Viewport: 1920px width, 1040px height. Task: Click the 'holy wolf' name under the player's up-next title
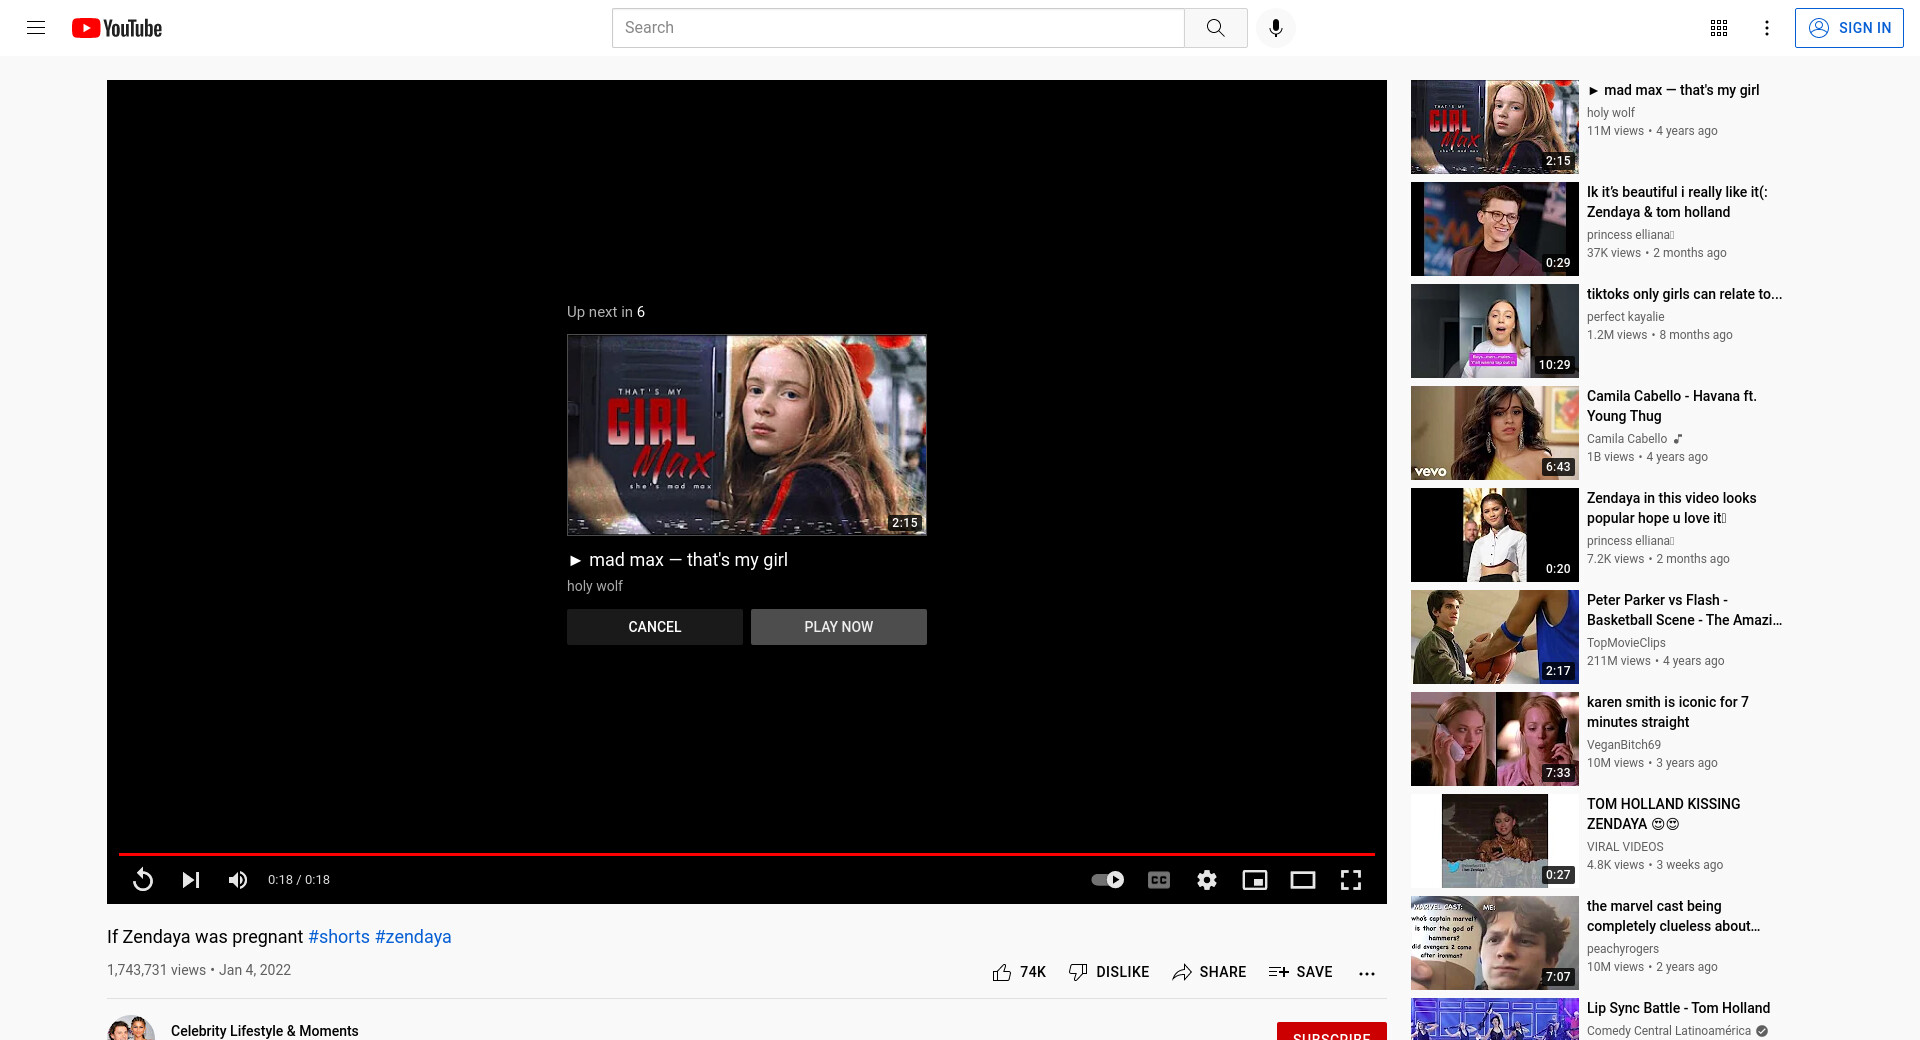(x=595, y=586)
